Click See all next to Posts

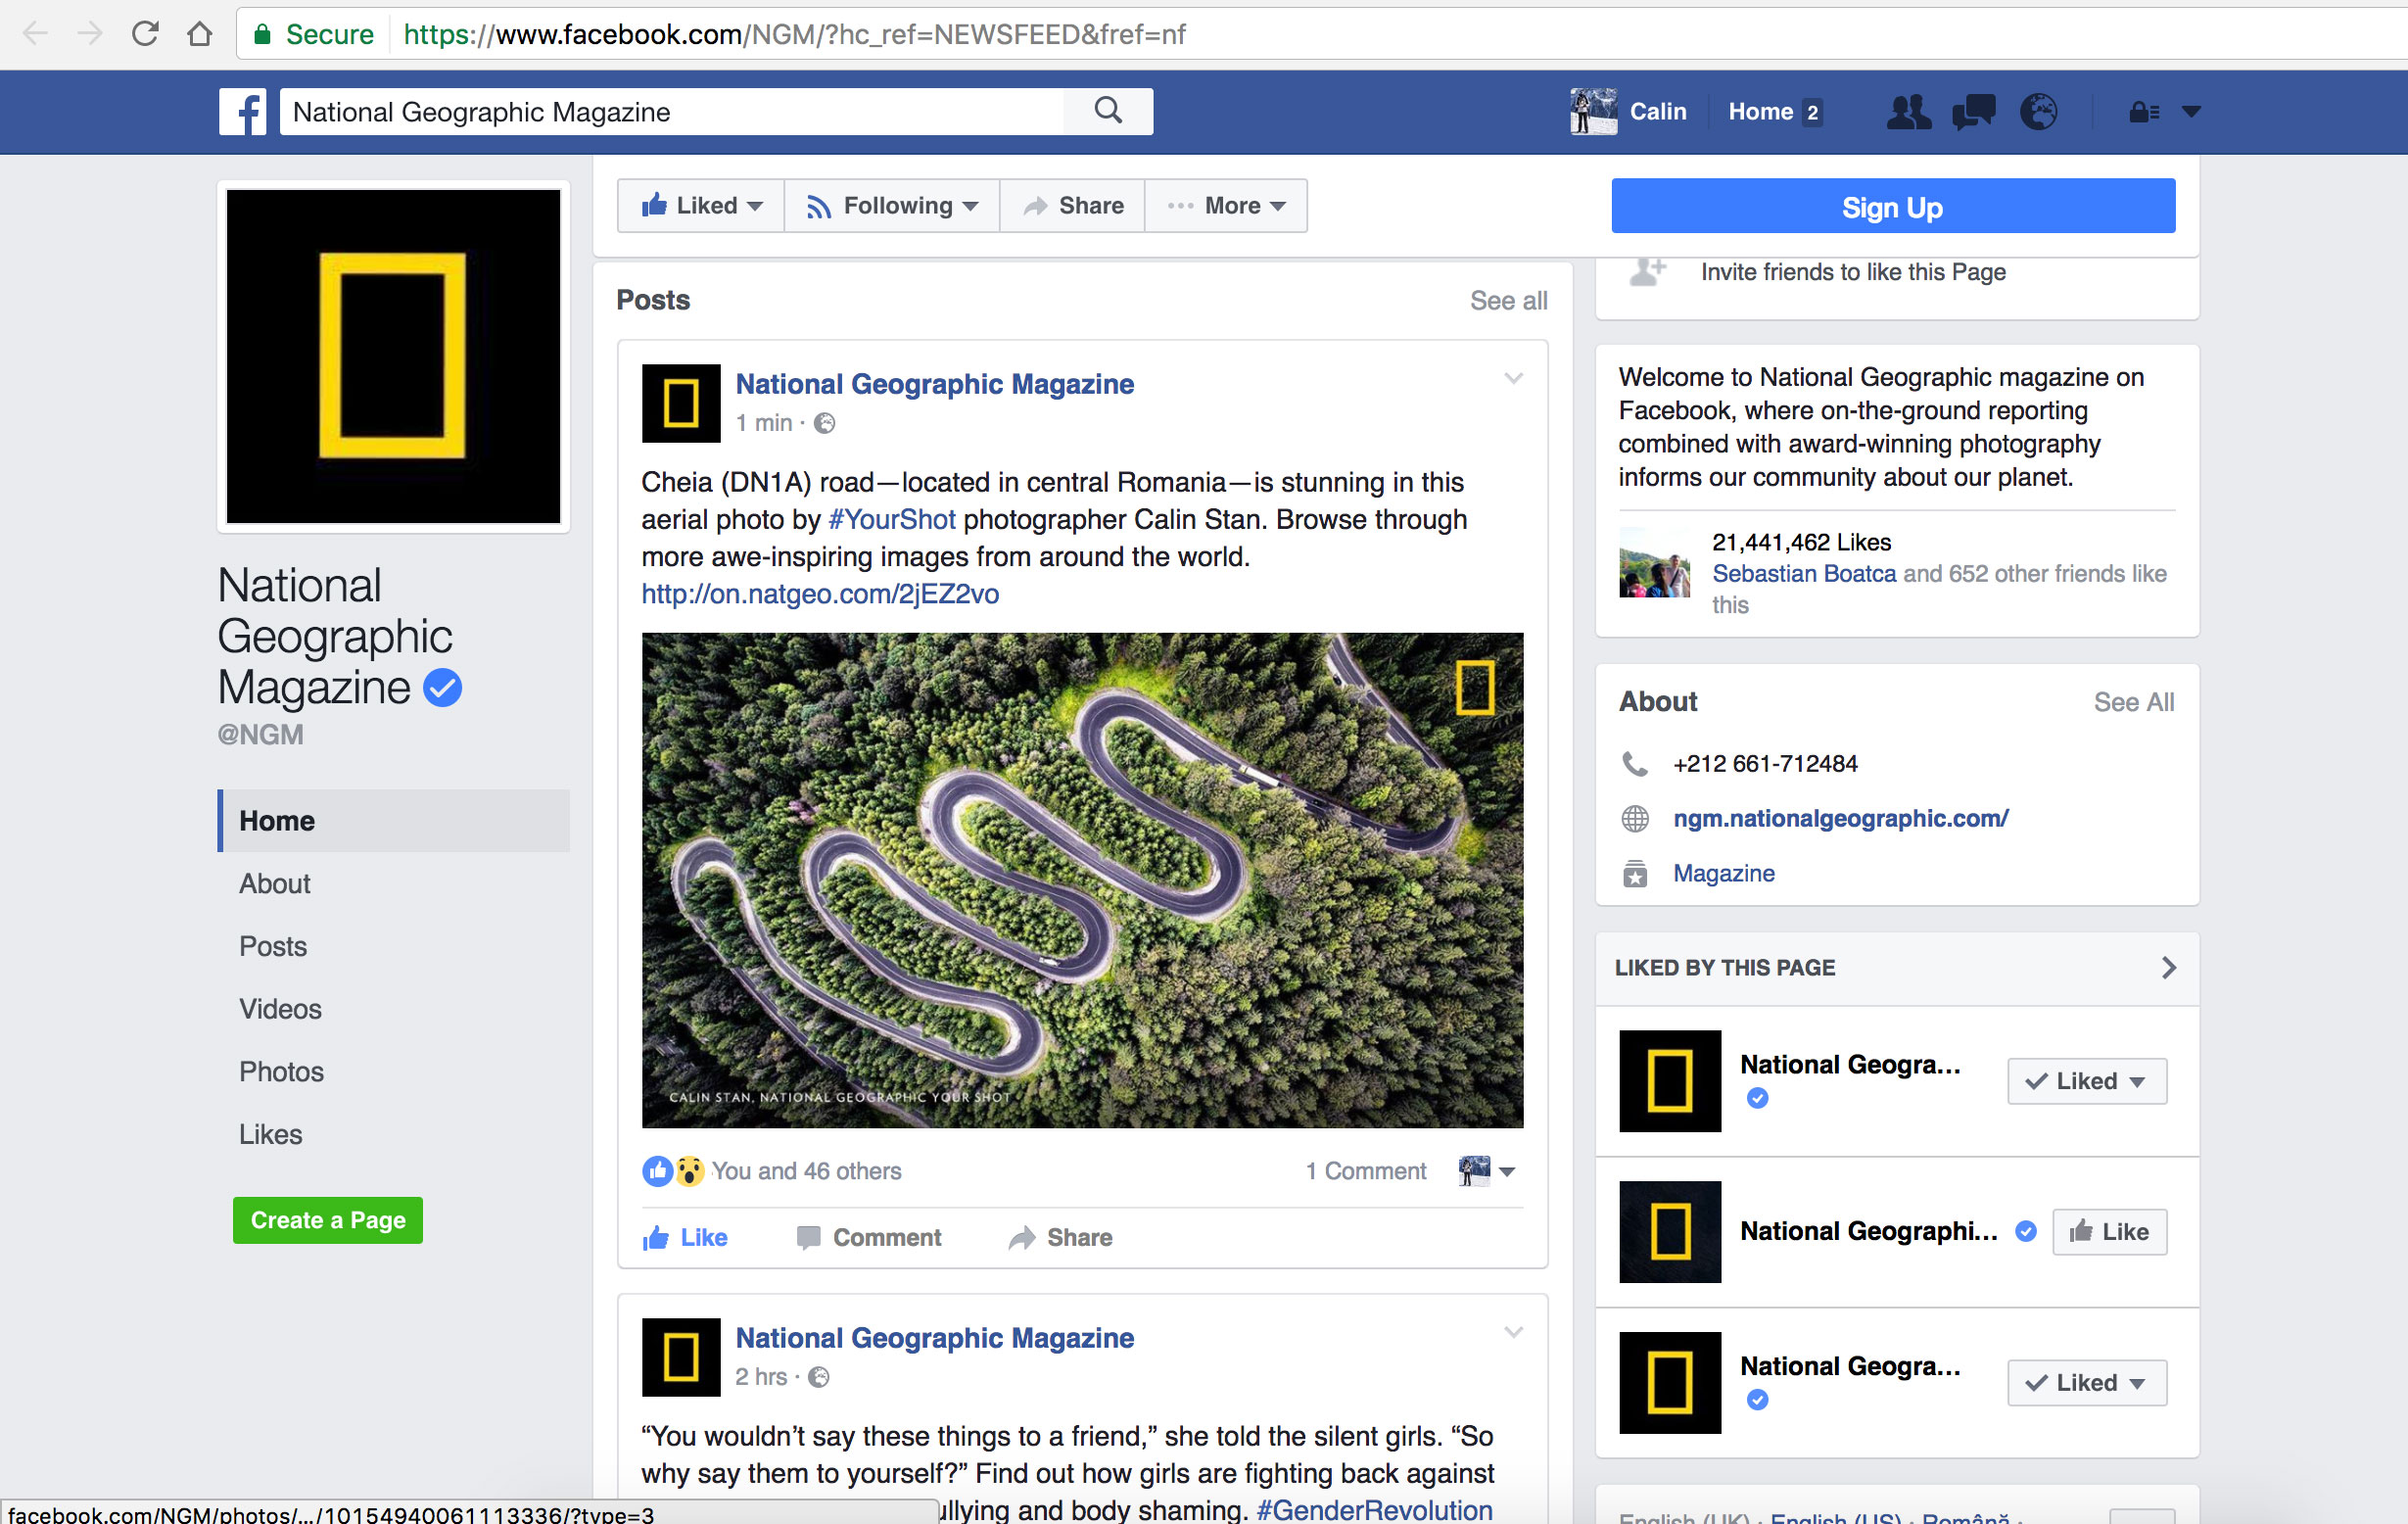[1508, 301]
